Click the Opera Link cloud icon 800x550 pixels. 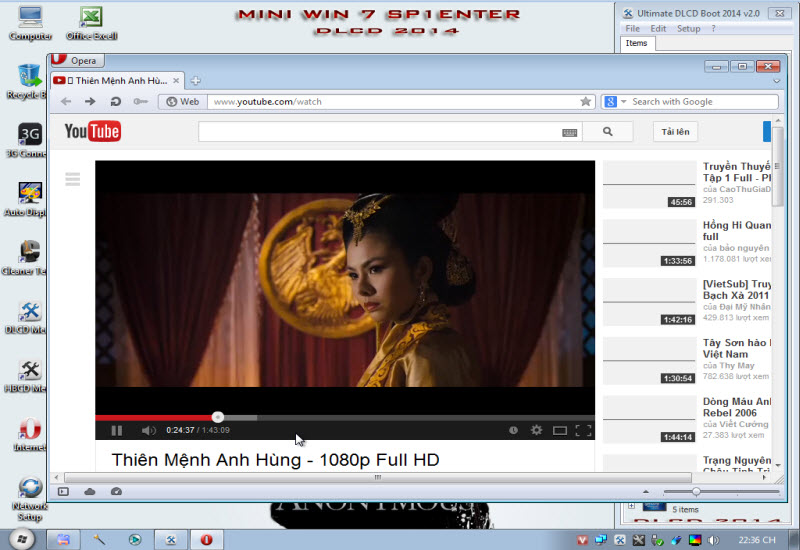(90, 492)
